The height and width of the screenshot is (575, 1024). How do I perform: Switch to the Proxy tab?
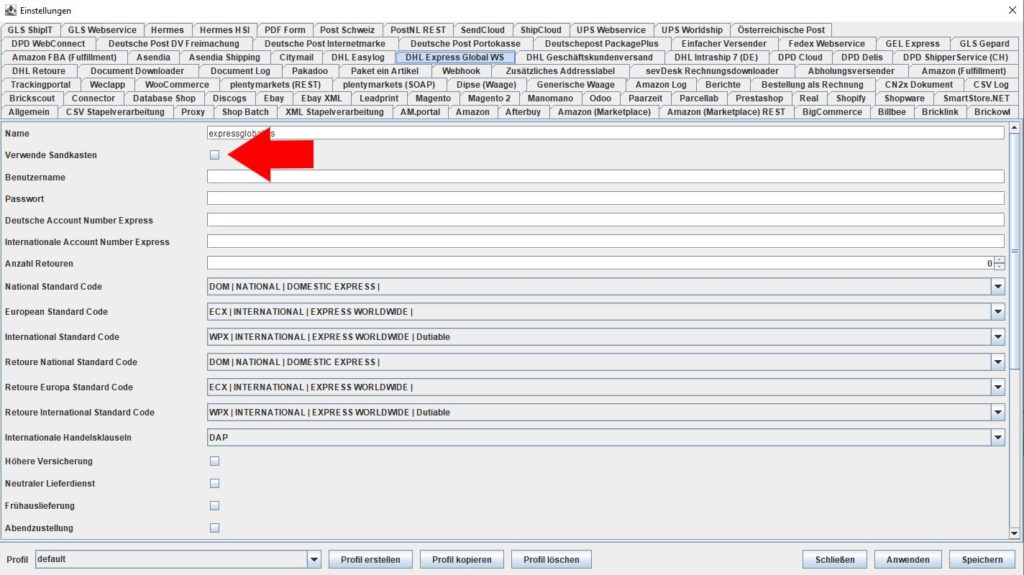coord(193,112)
